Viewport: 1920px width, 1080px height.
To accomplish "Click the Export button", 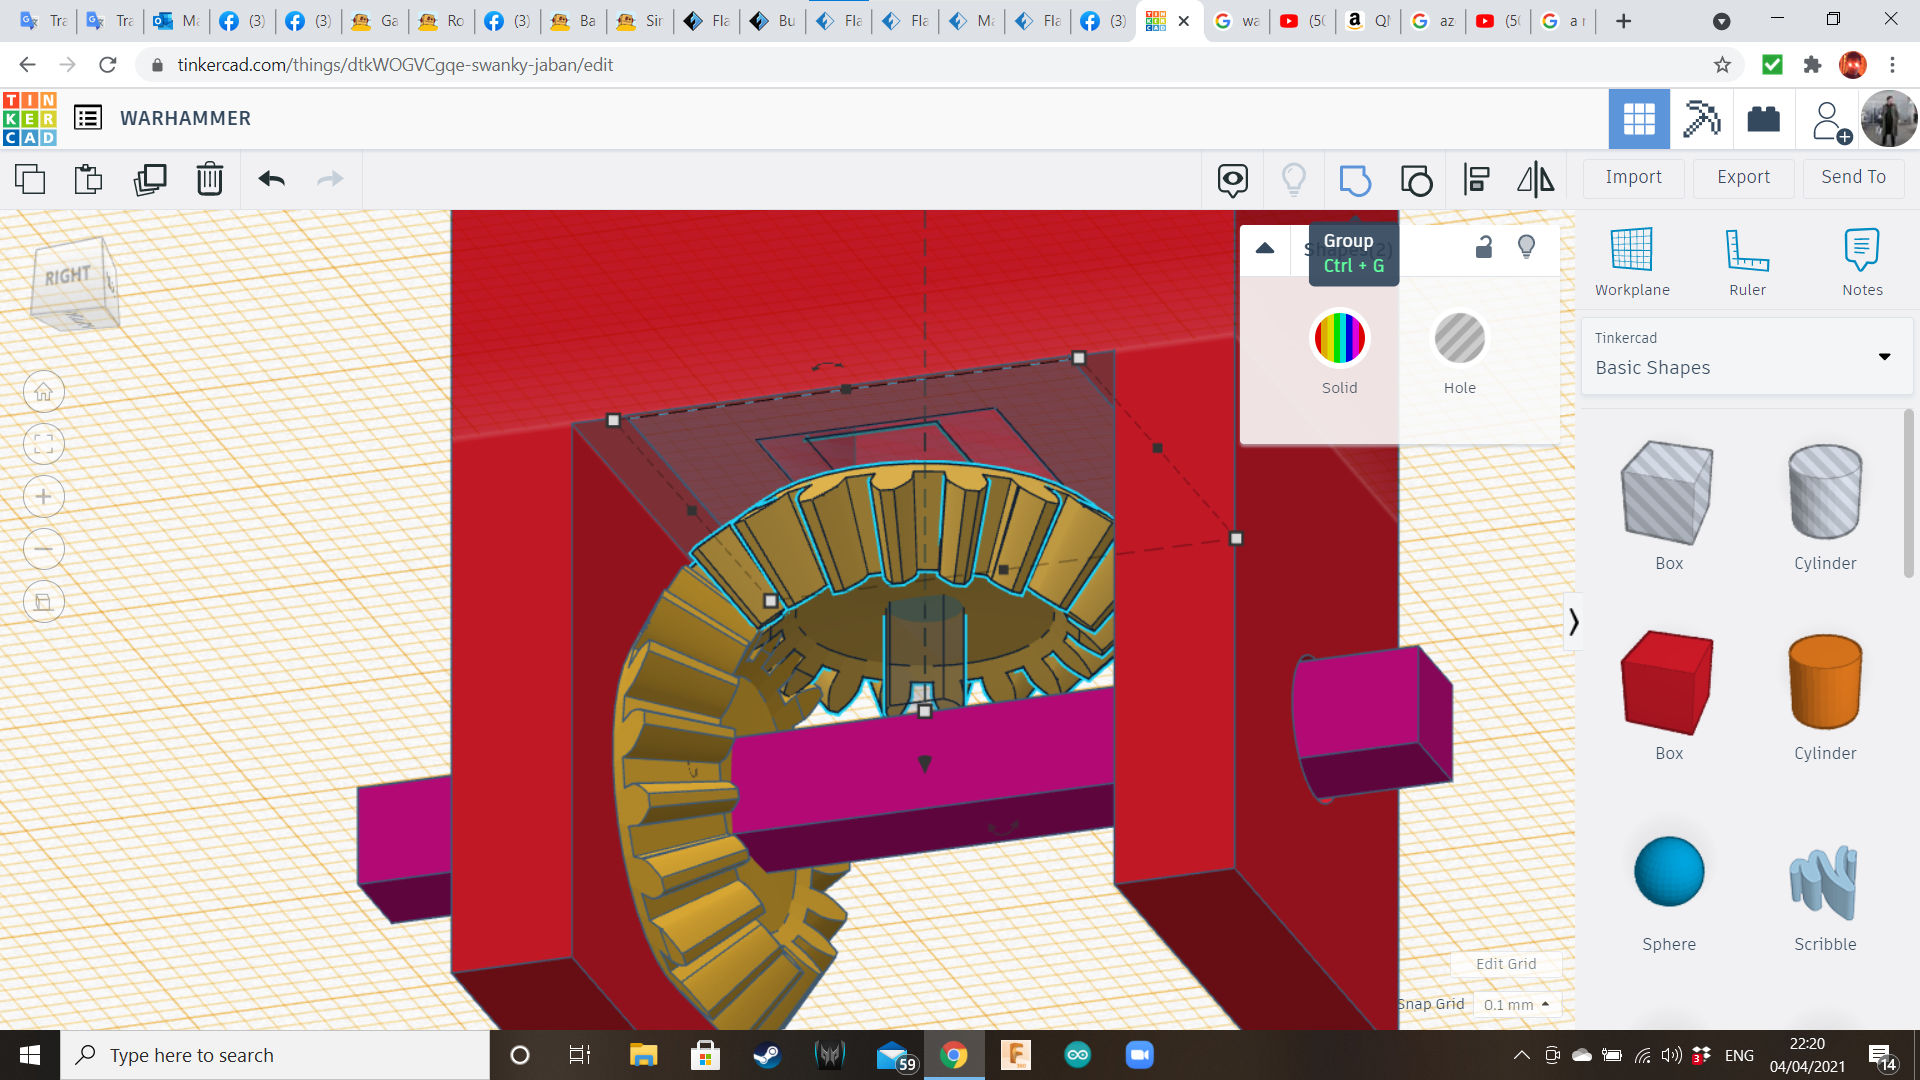I will point(1743,177).
